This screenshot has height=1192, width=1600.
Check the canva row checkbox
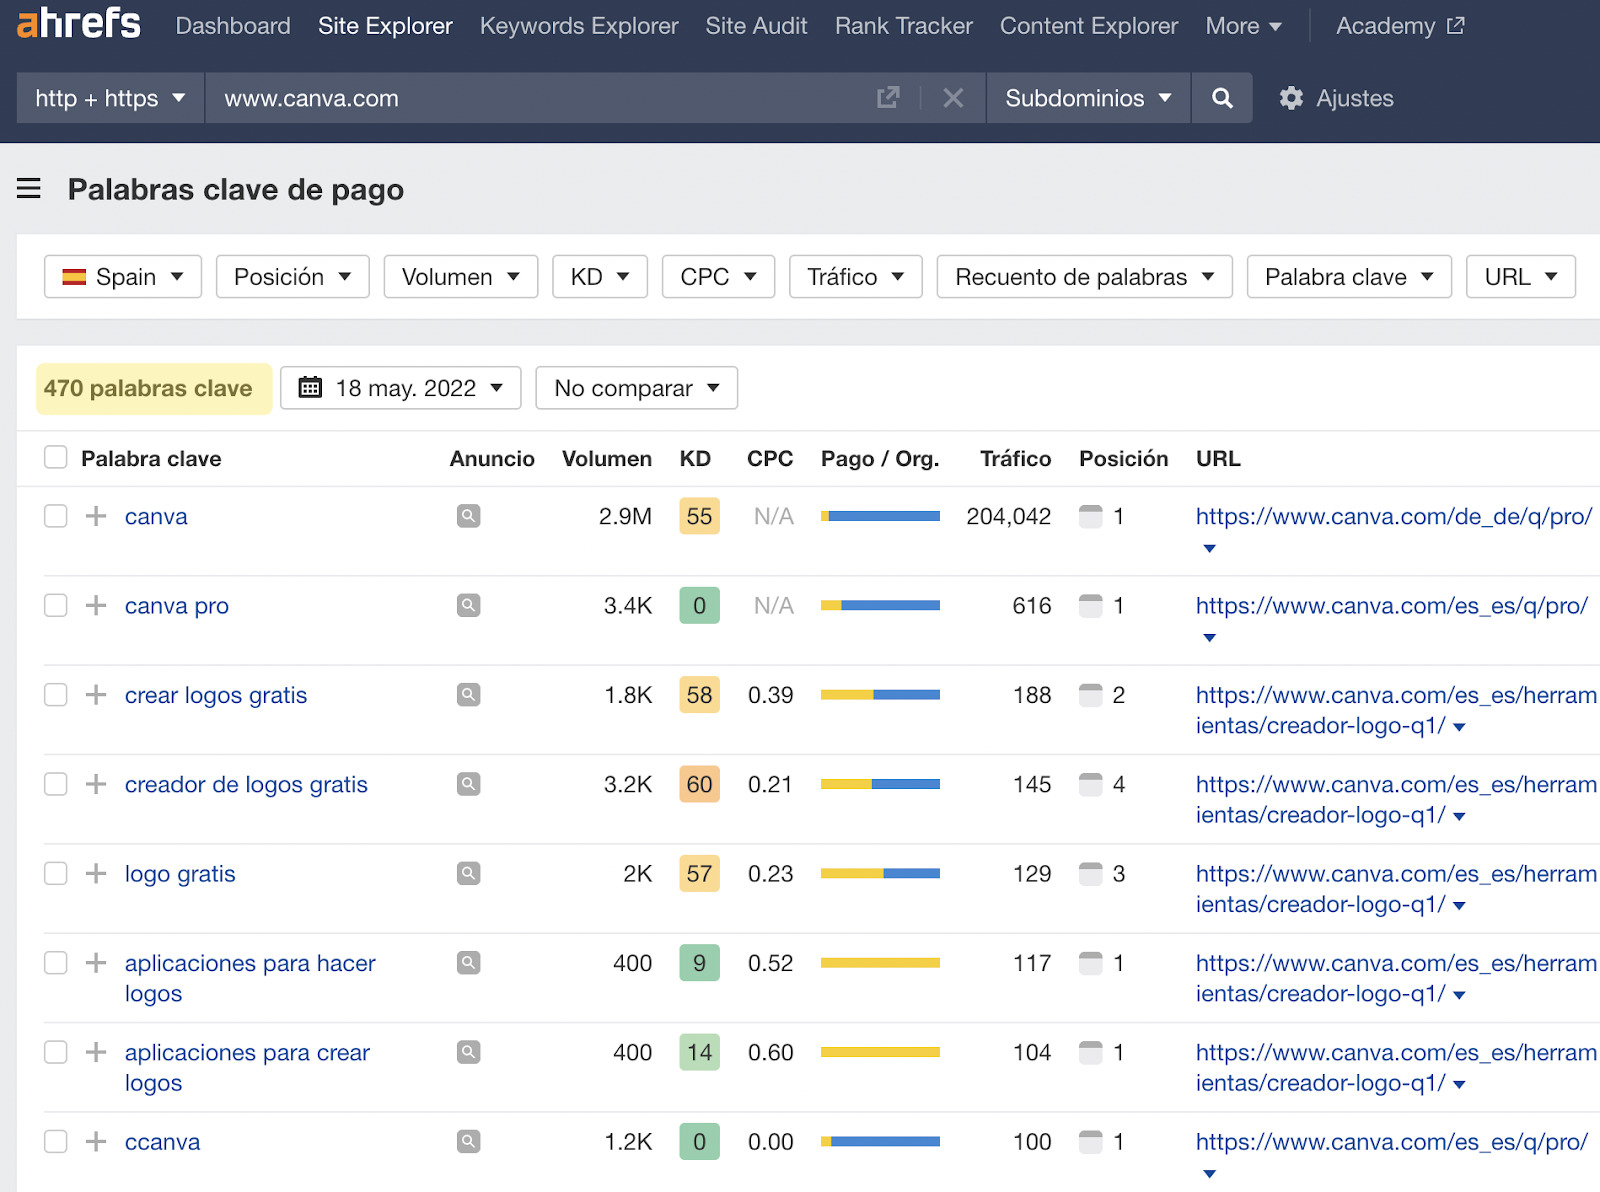[56, 516]
